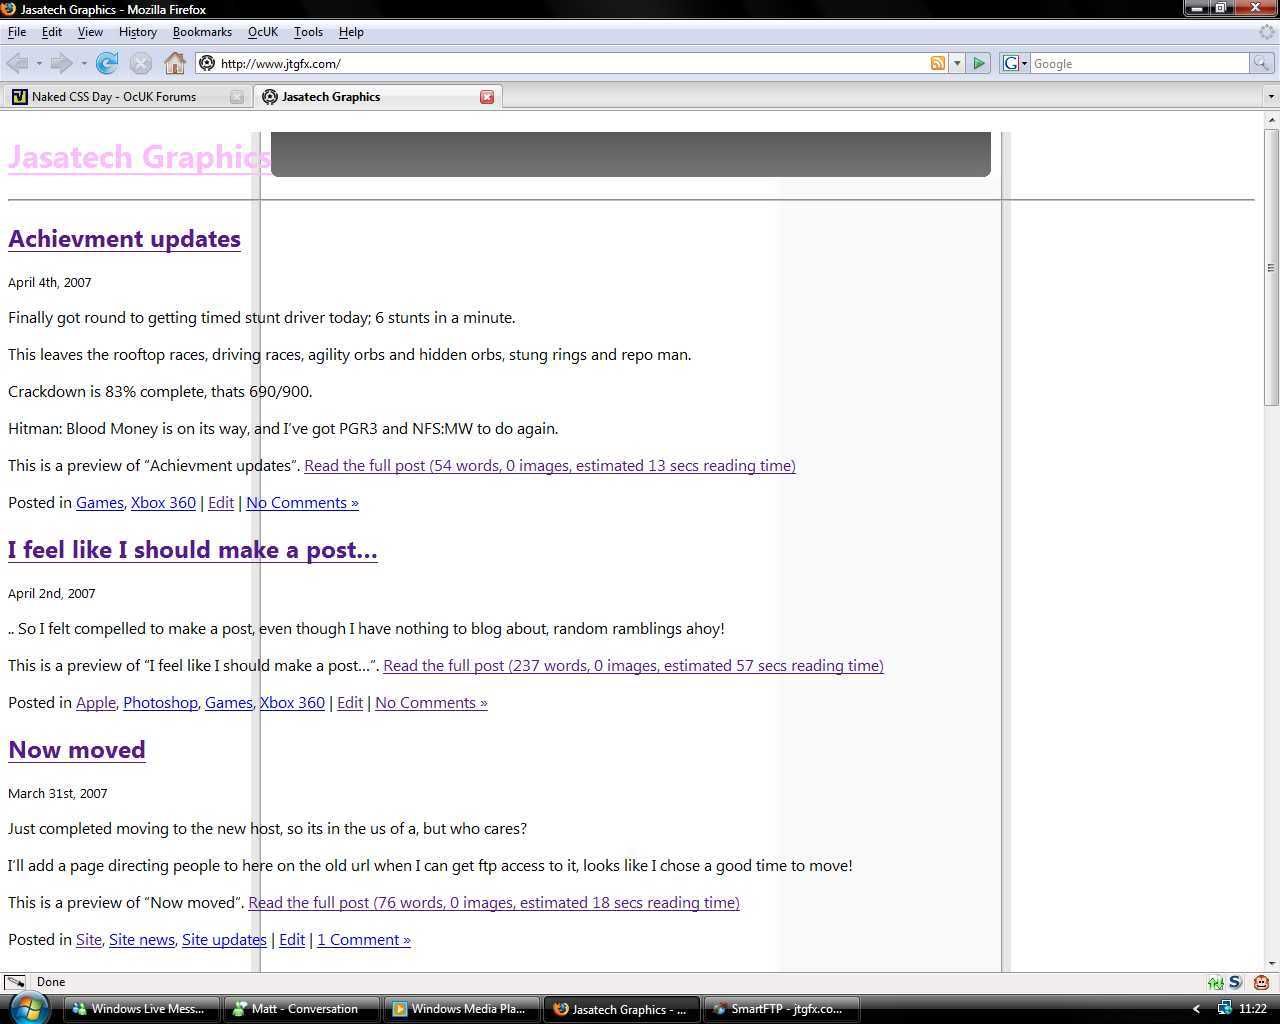The height and width of the screenshot is (1024, 1280).
Task: Open the Site news category link
Action: tap(142, 939)
